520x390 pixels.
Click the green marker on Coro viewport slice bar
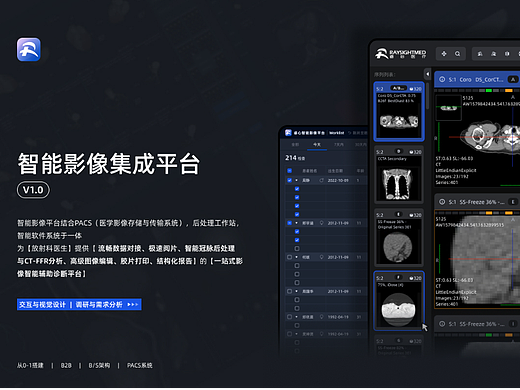pos(489,91)
